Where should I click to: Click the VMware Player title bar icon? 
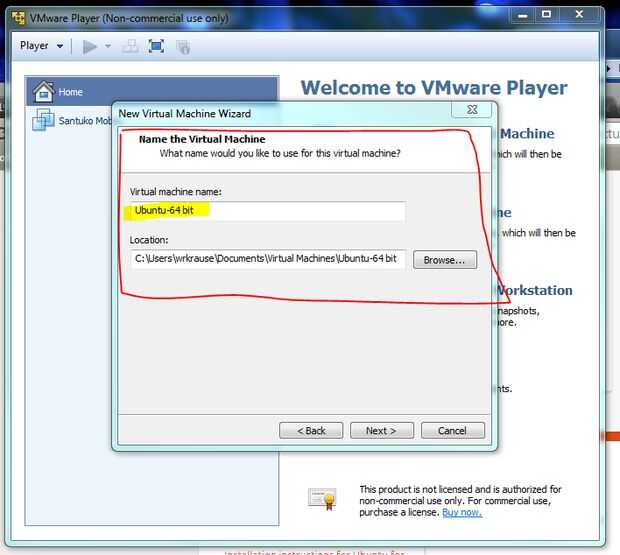coord(18,18)
